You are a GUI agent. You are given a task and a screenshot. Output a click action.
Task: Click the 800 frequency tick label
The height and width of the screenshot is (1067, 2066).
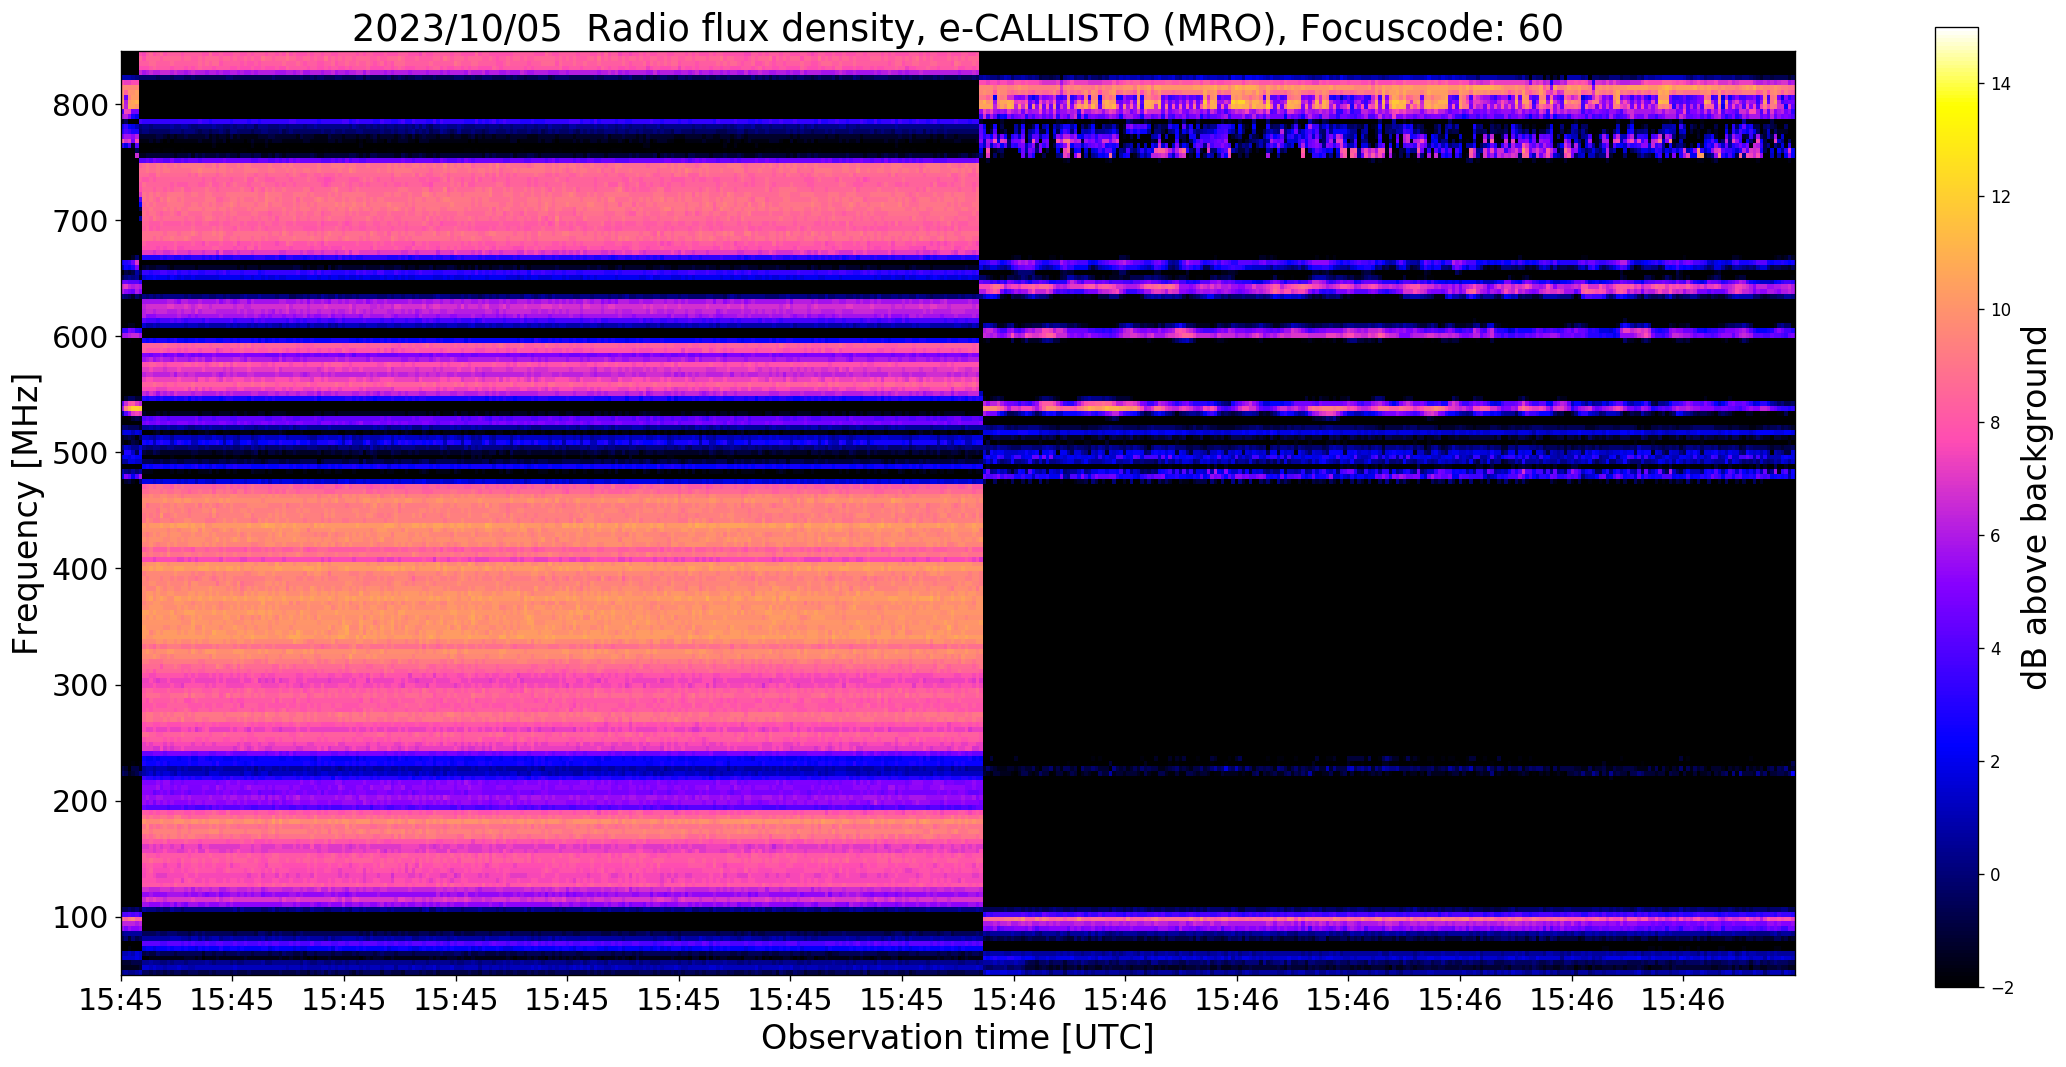pos(81,105)
